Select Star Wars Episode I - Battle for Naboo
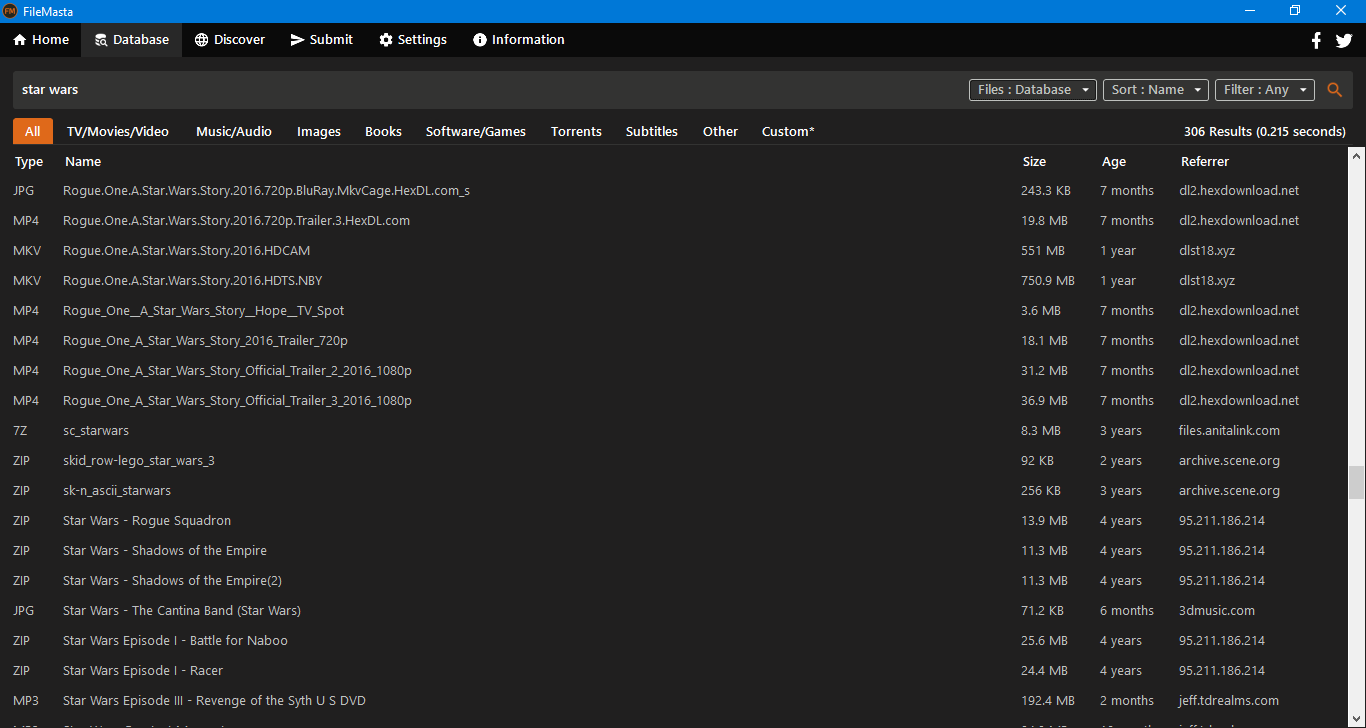Screen dimensions: 1366x728 tap(674, 641)
